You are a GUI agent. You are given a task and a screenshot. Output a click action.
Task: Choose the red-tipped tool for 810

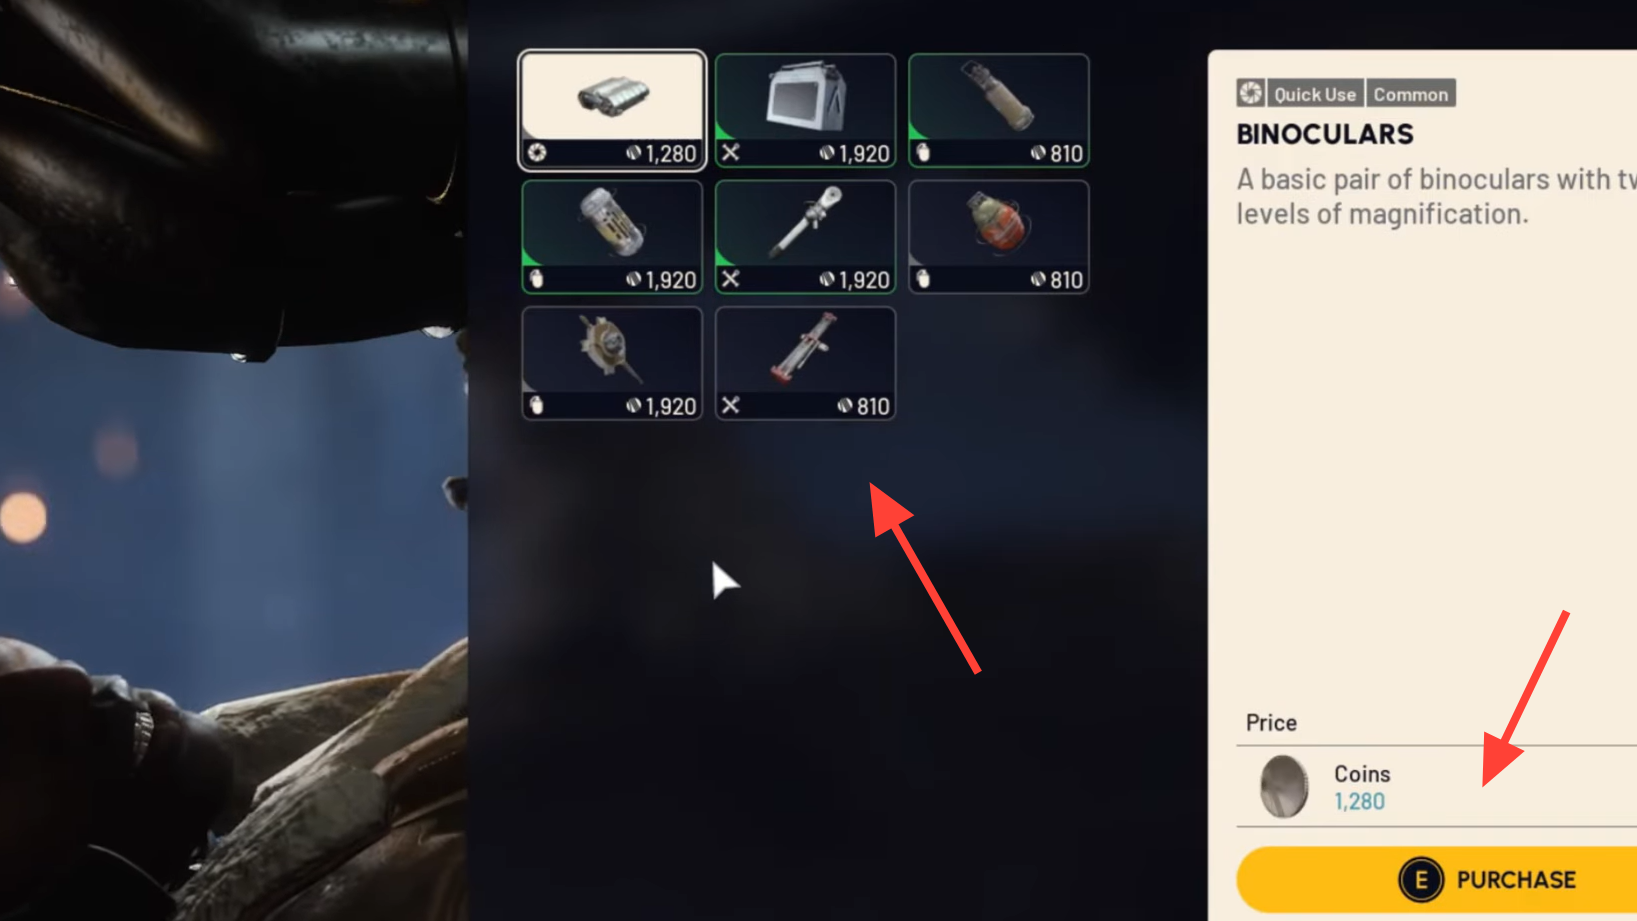coord(805,363)
